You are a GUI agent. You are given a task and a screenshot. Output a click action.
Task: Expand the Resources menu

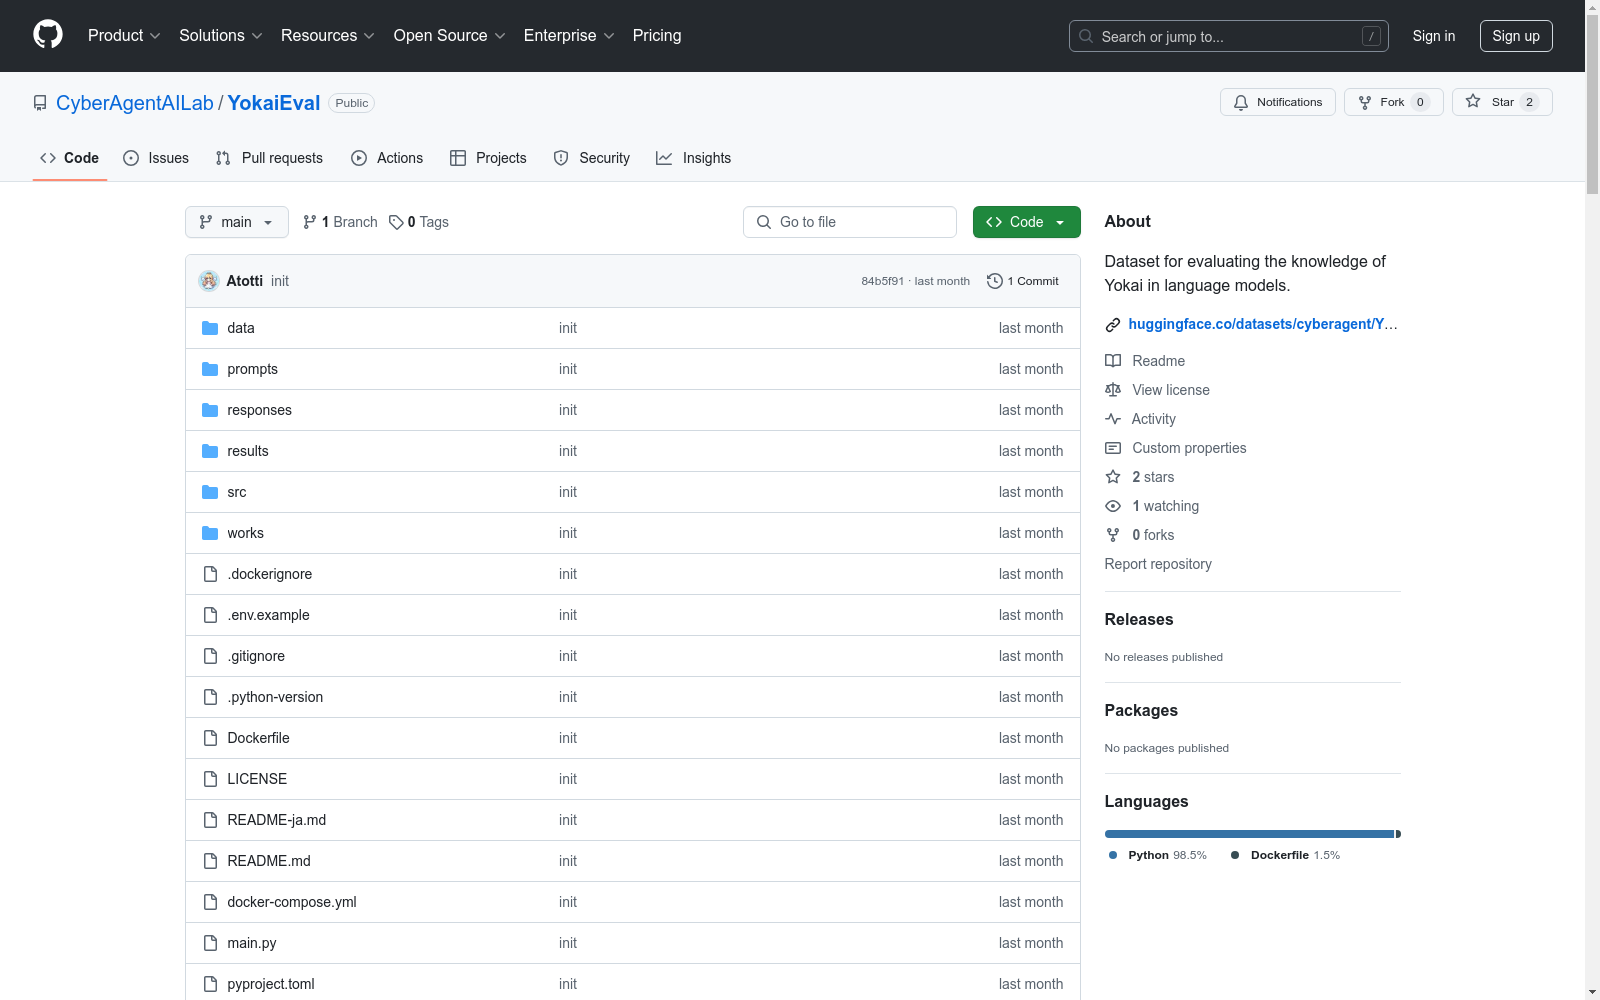(x=328, y=35)
